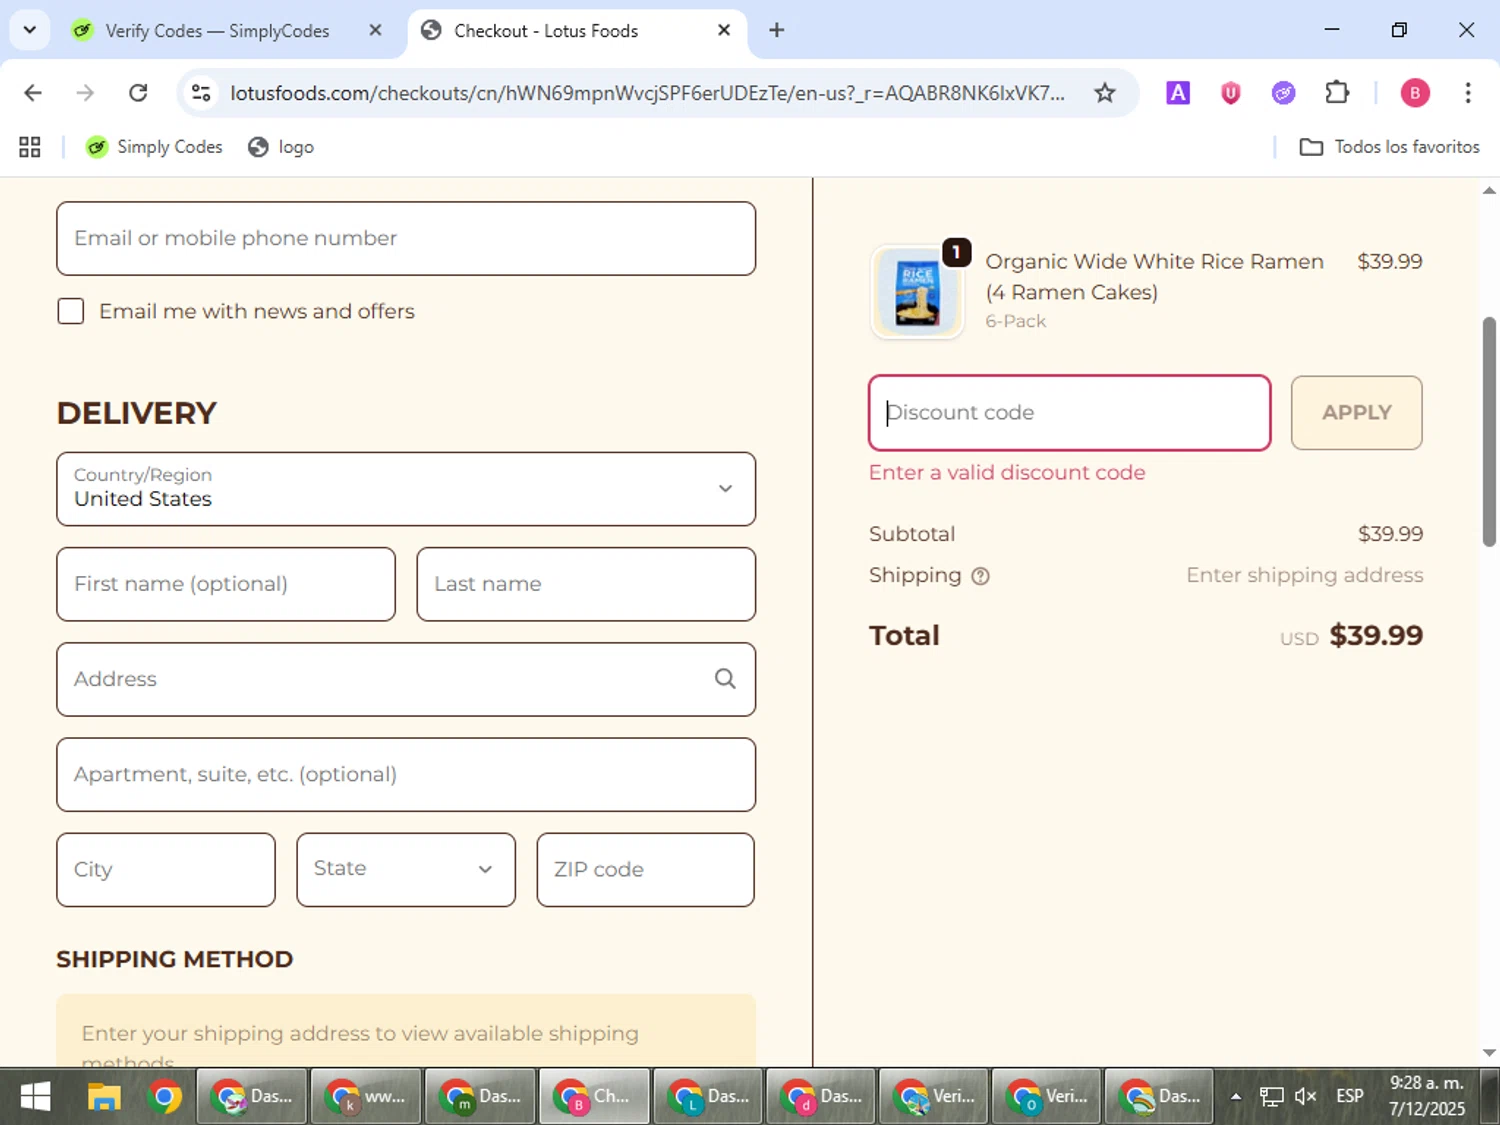
Task: Open the Windows Start menu
Action: [x=35, y=1097]
